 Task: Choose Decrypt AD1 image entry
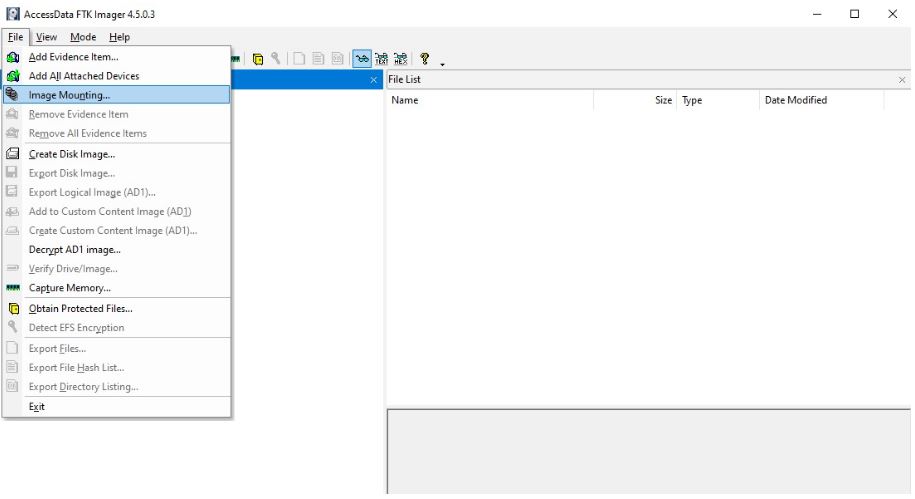point(116,250)
